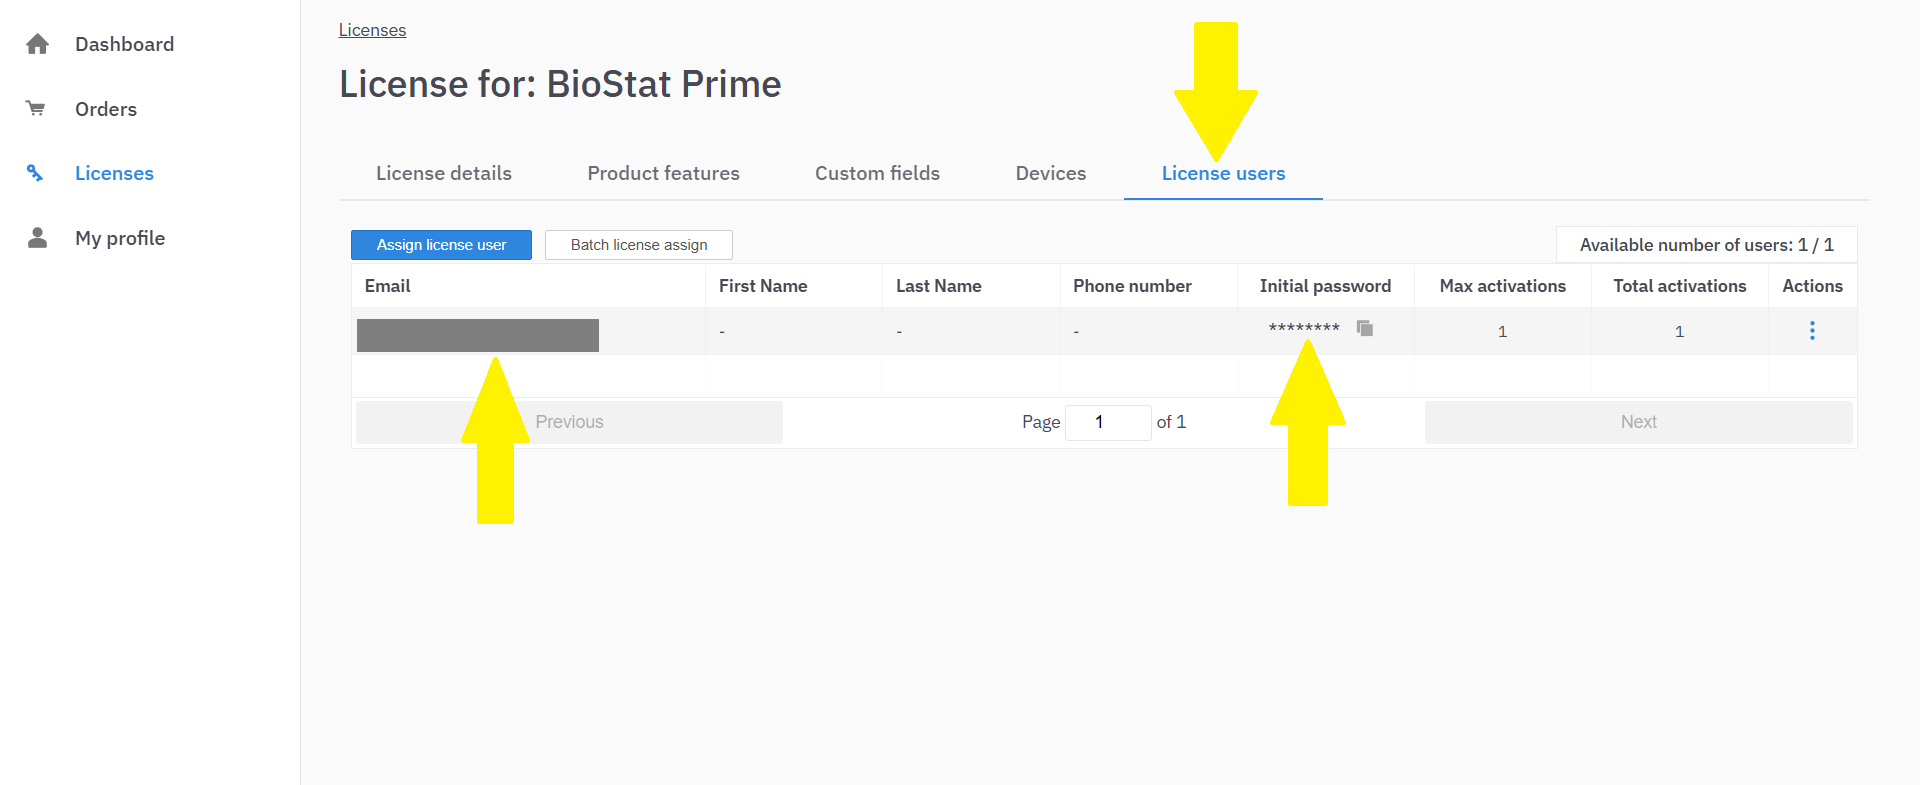The height and width of the screenshot is (785, 1920).
Task: Open the three-dot Actions menu
Action: pos(1811,331)
